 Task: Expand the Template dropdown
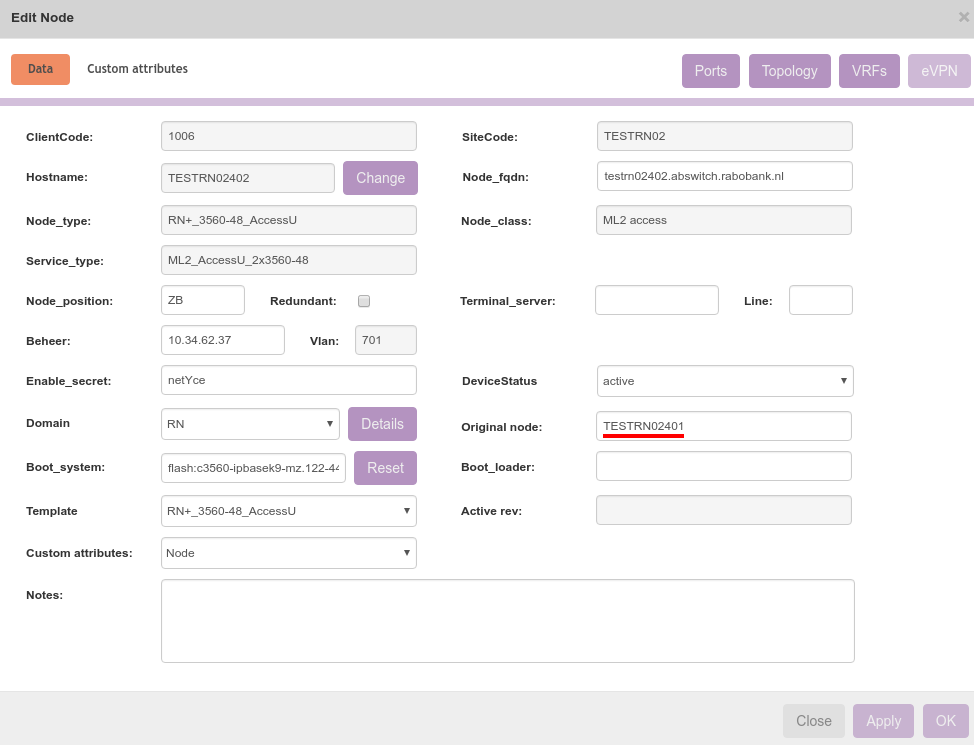[x=288, y=511]
